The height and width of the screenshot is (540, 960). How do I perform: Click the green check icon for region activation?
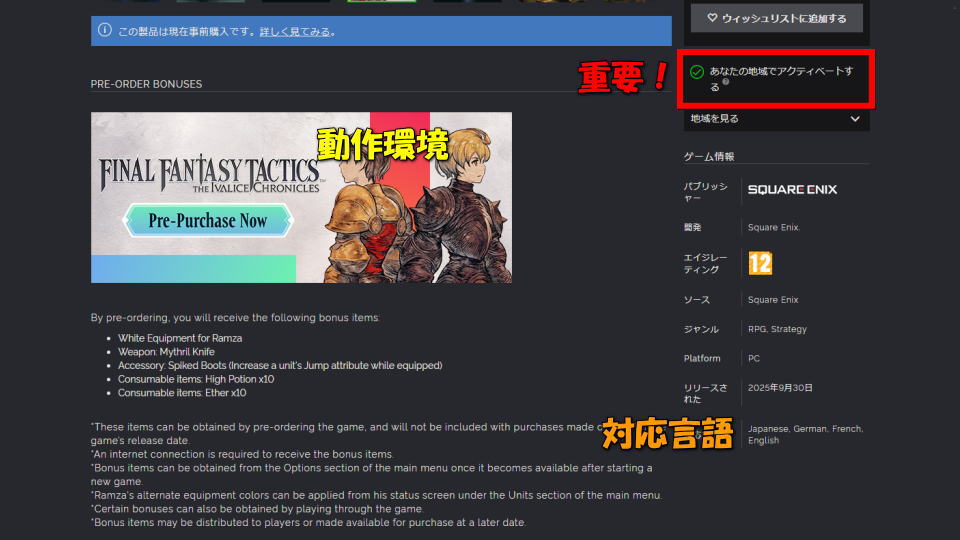[697, 72]
